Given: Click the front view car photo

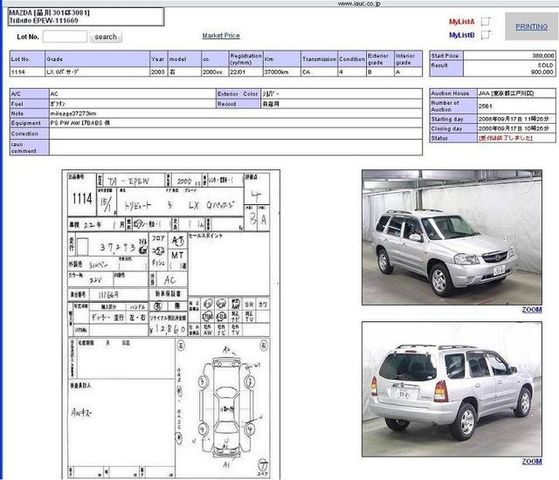Looking at the screenshot, I should [x=452, y=238].
